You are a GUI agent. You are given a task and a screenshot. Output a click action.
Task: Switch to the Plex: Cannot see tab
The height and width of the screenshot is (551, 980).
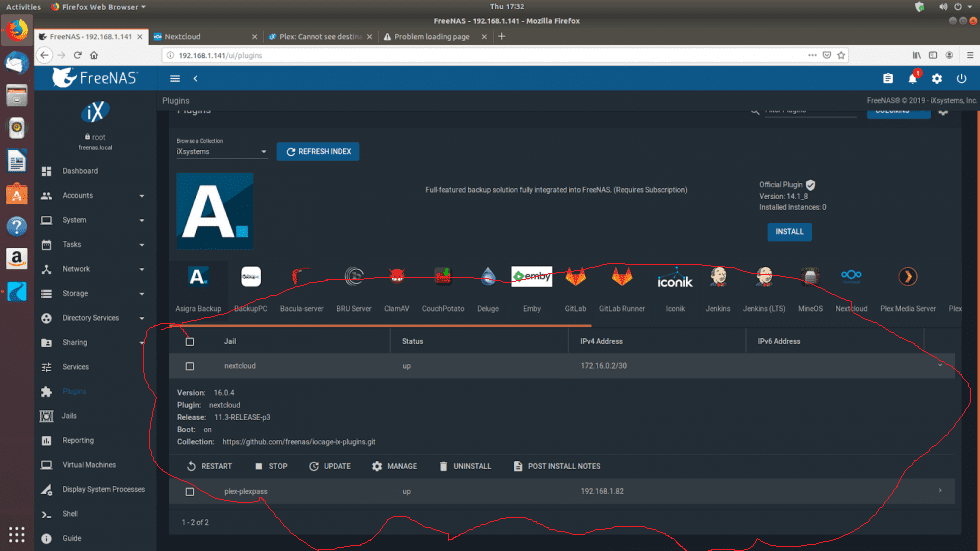pyautogui.click(x=320, y=36)
